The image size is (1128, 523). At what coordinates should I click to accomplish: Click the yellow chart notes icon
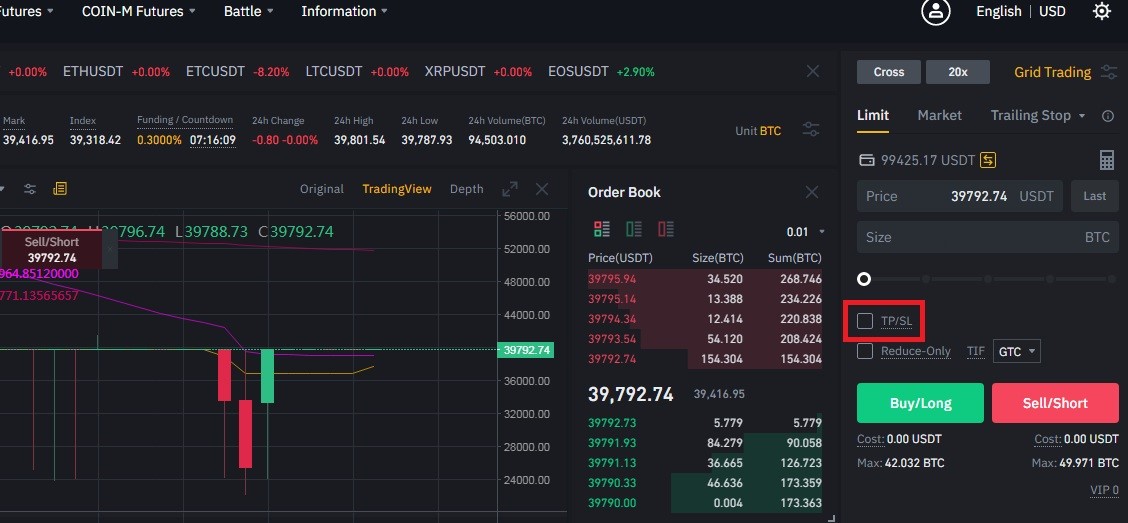tap(60, 188)
